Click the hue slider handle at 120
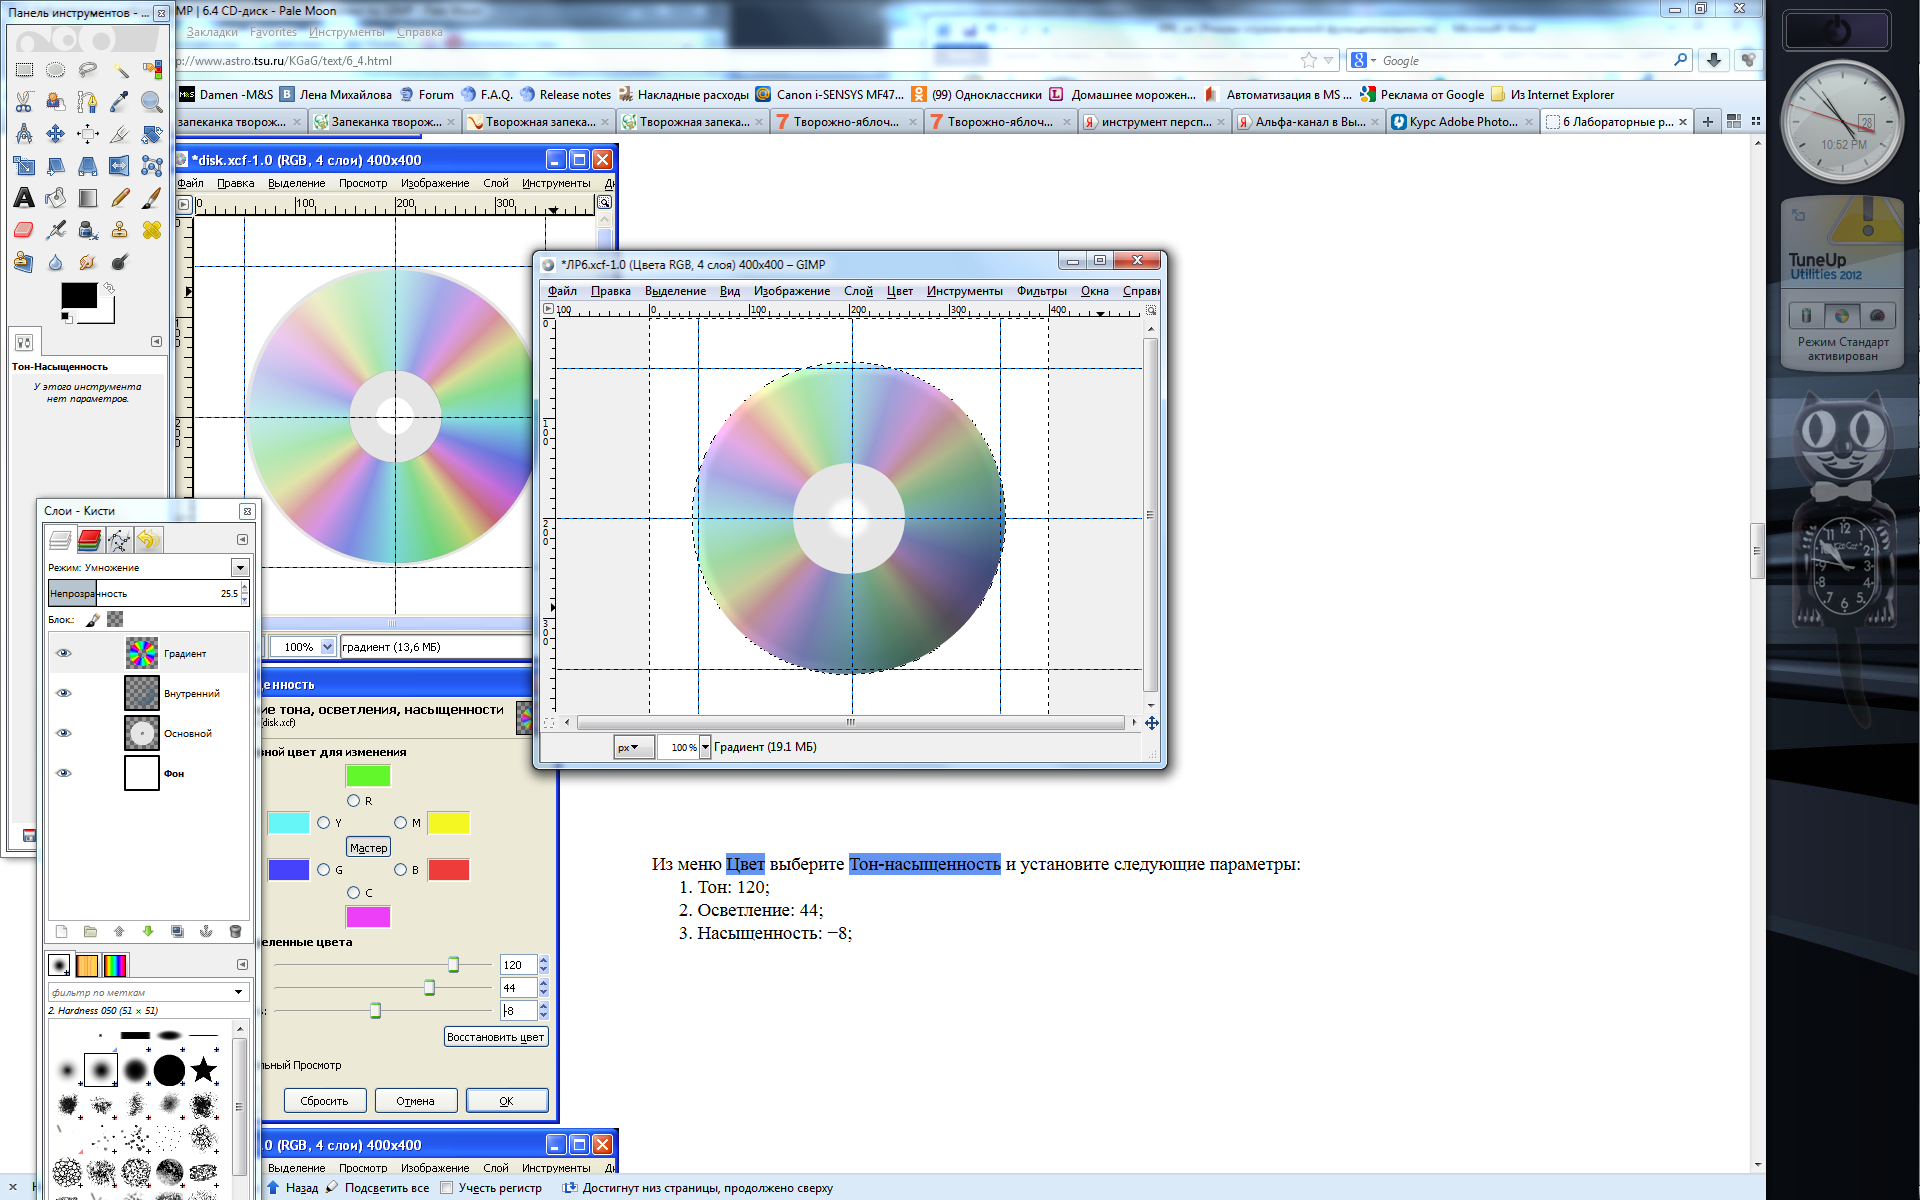Image resolution: width=1920 pixels, height=1200 pixels. pos(453,964)
